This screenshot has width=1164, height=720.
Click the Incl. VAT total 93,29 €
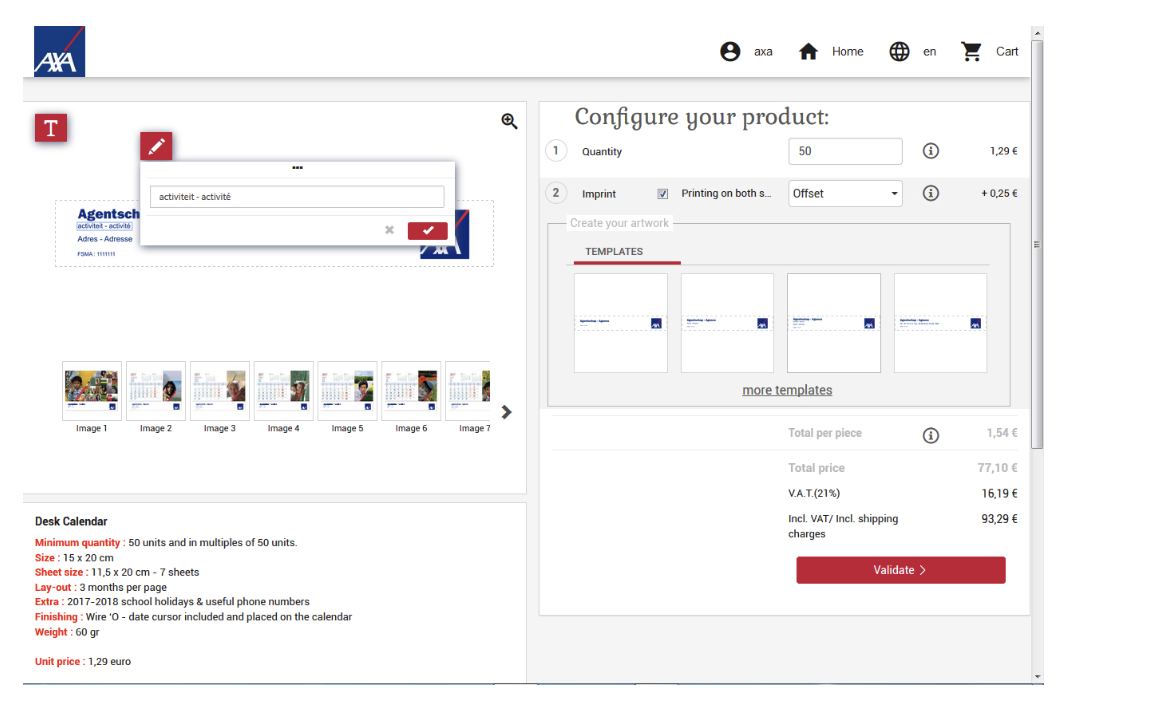(x=999, y=519)
